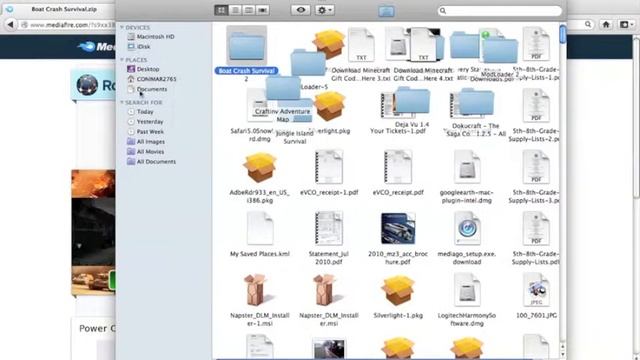Select Napster_DLM_Installer-1.msi icon
This screenshot has width=640, height=360.
pos(256,290)
